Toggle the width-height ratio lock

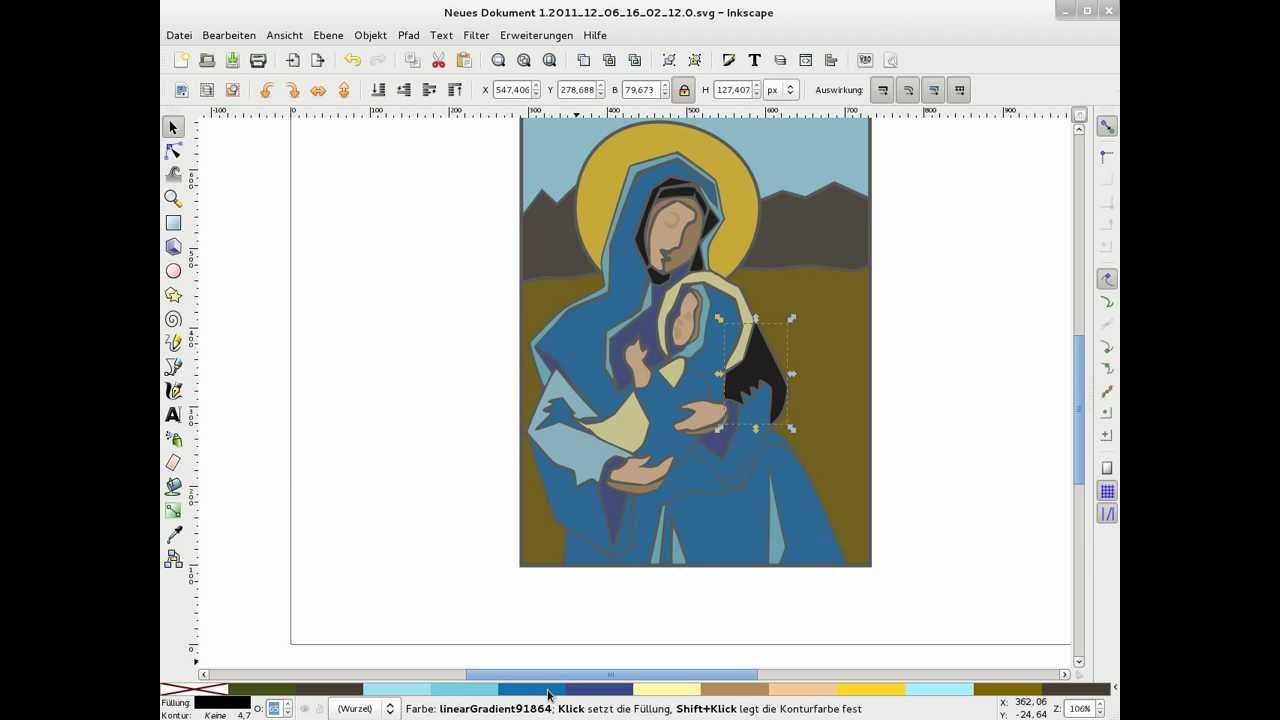pos(684,90)
